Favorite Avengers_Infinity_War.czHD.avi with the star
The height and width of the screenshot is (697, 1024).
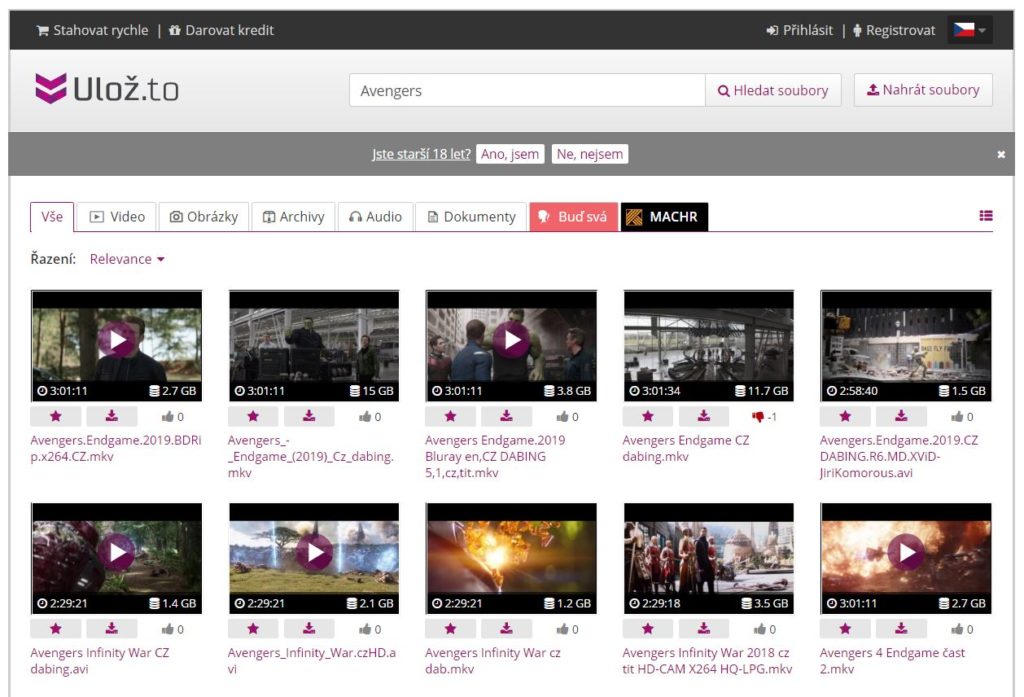point(253,628)
